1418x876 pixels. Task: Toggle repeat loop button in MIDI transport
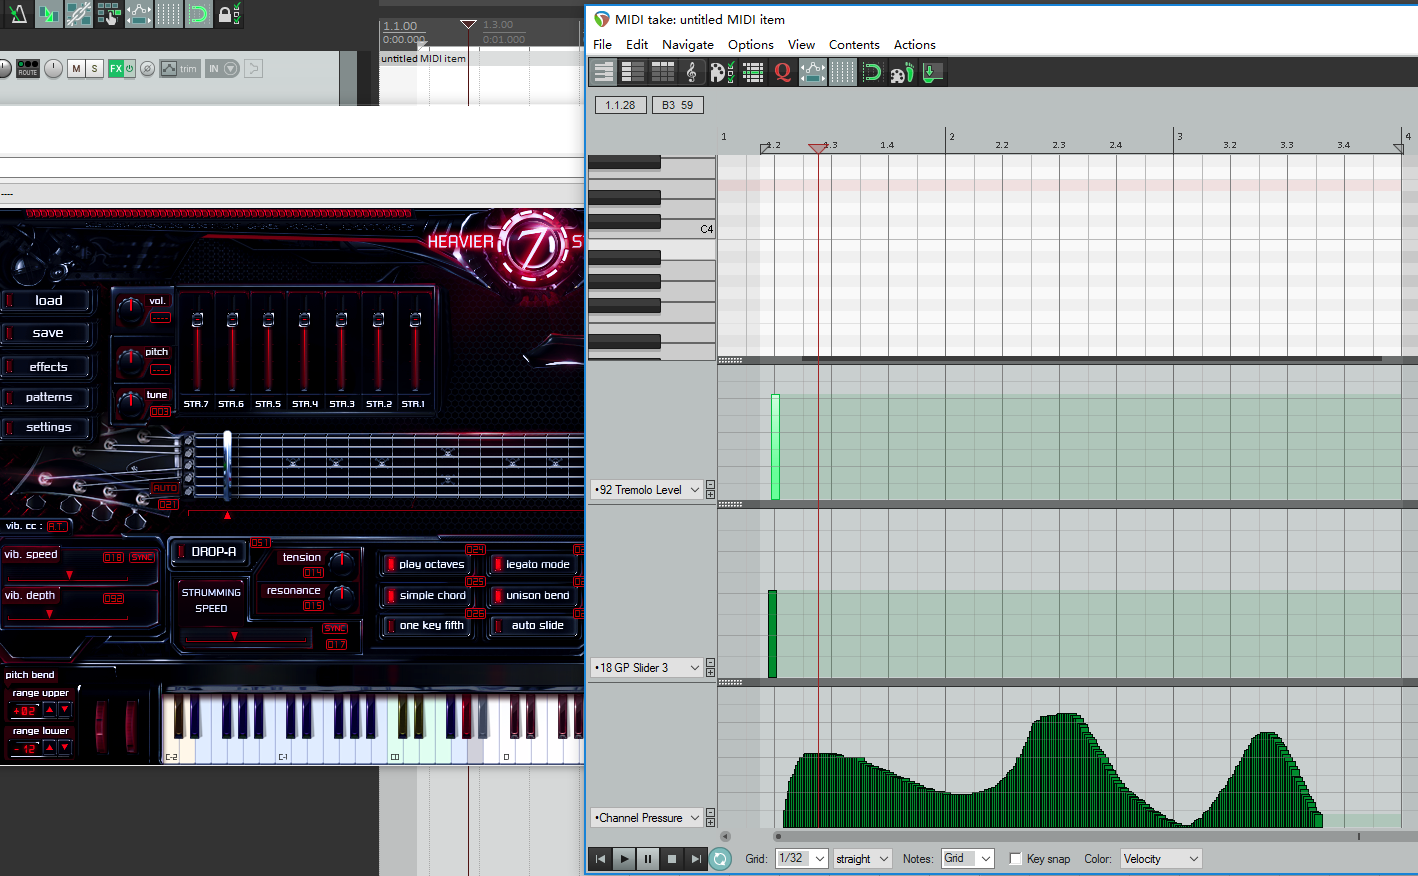pos(720,858)
